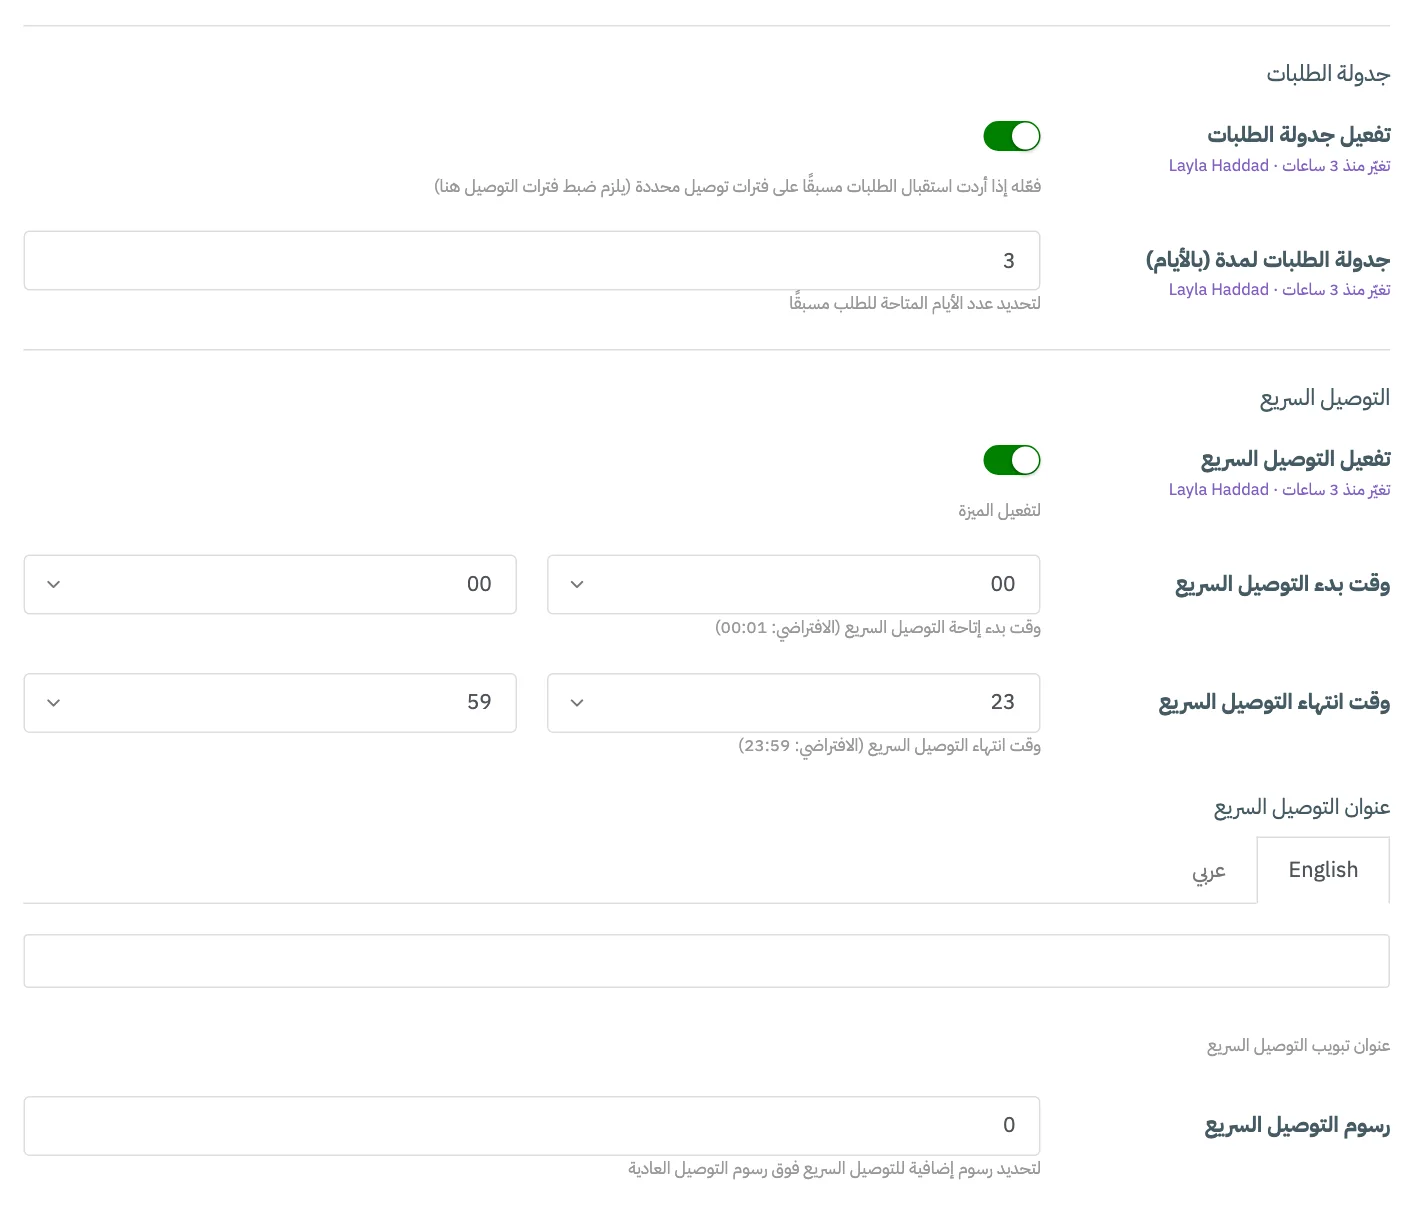This screenshot has height=1206, width=1415.
Task: Click the رسوم التوصيل السريع label
Action: pos(1297,1126)
